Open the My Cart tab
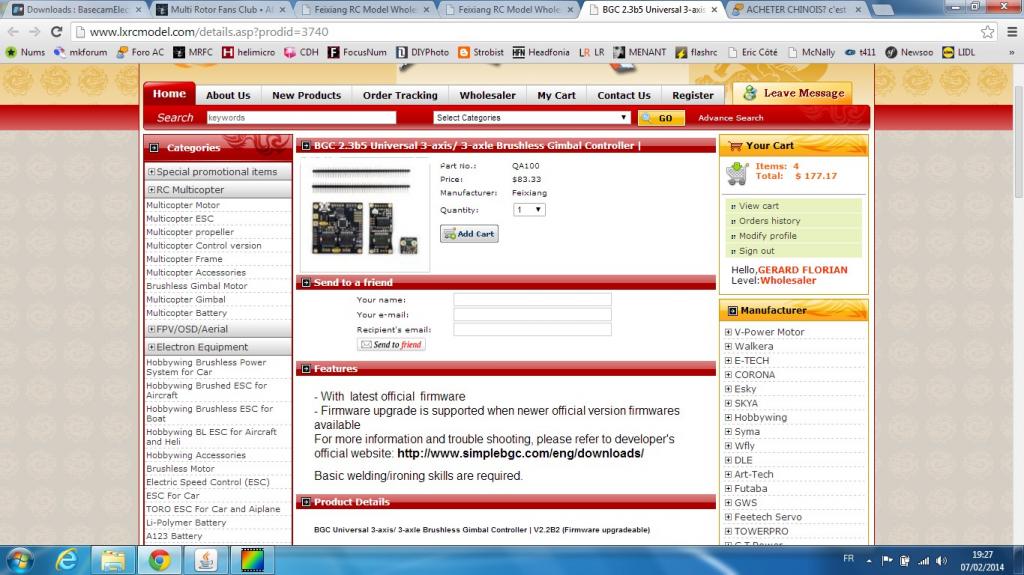Screen dimensions: 1024x575 point(556,95)
